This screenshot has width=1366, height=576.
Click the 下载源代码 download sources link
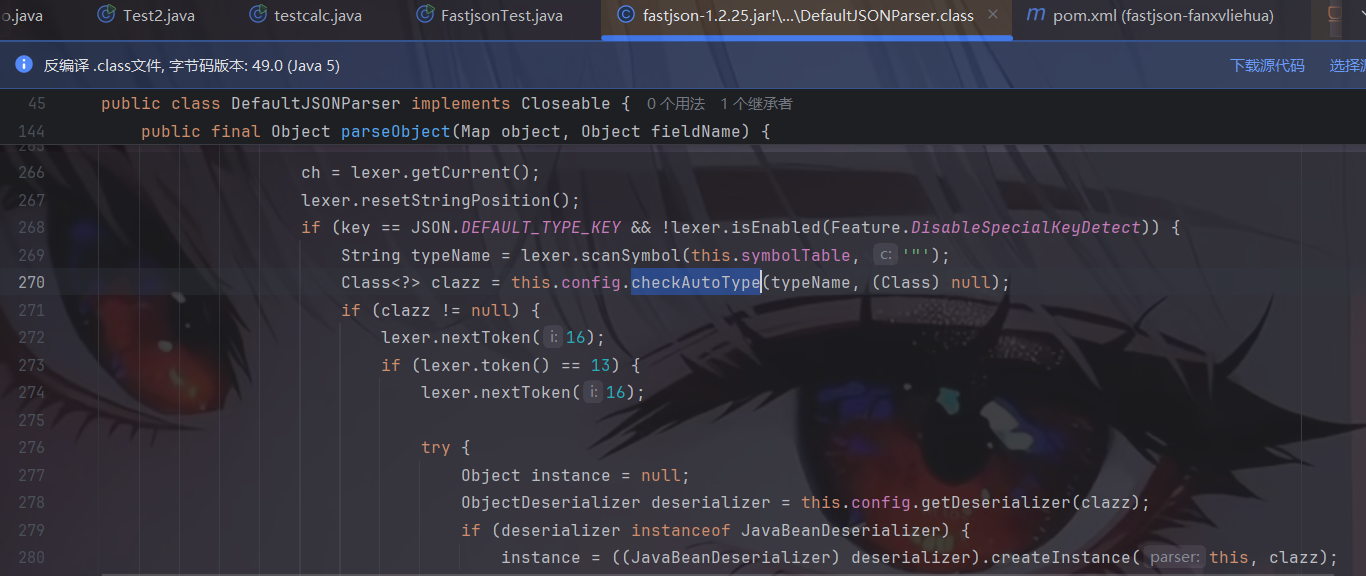[x=1267, y=65]
